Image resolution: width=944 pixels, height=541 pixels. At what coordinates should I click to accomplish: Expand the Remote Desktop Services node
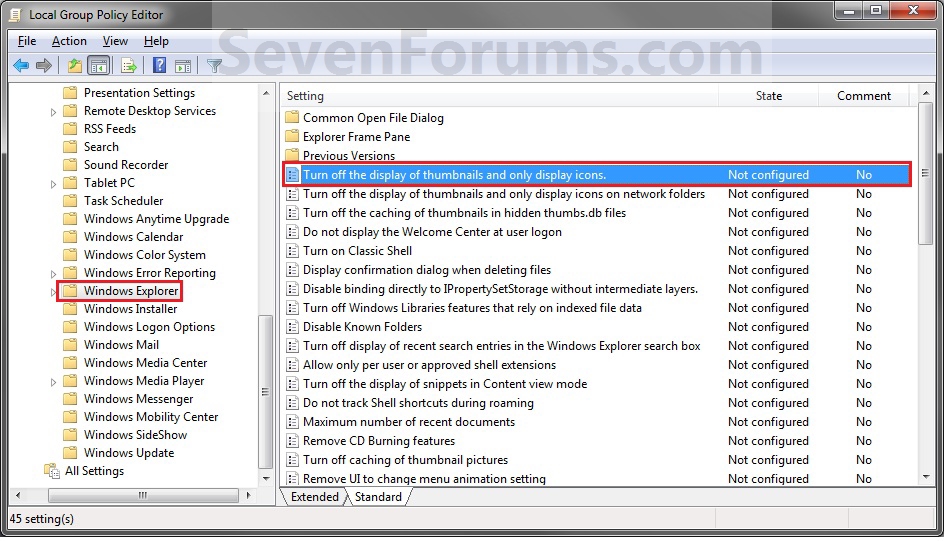tap(53, 112)
